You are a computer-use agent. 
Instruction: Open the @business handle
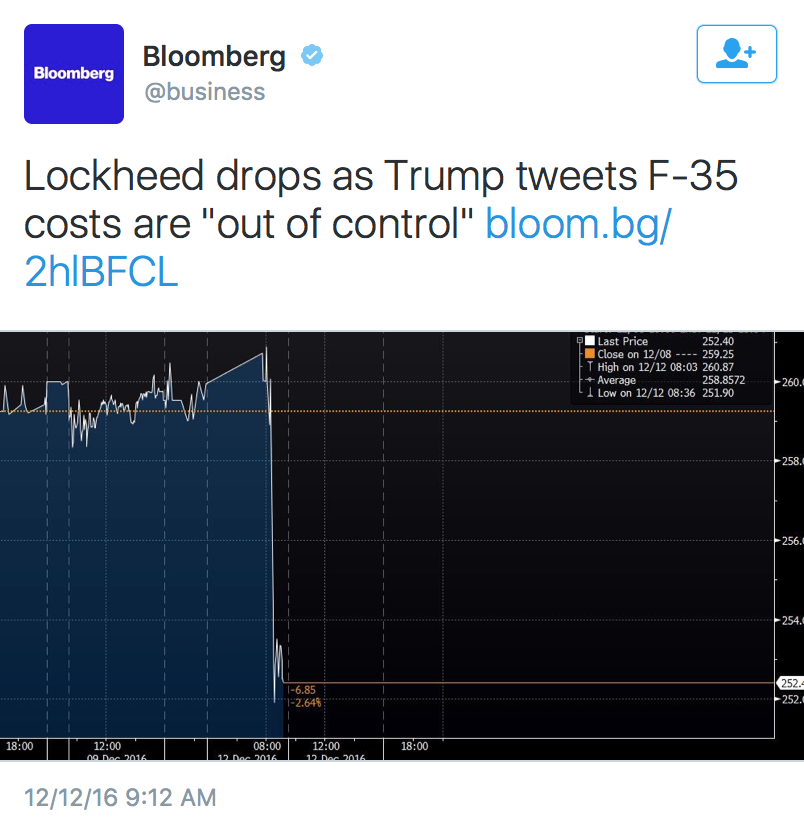[x=205, y=92]
